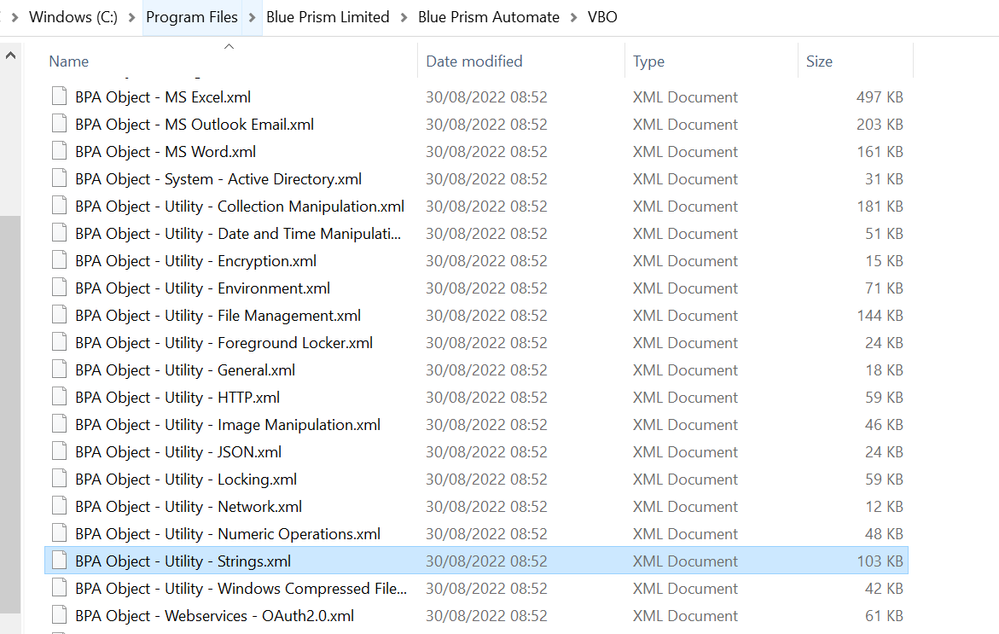999x634 pixels.
Task: Click file icon for MS Word.xml
Action: 59,151
